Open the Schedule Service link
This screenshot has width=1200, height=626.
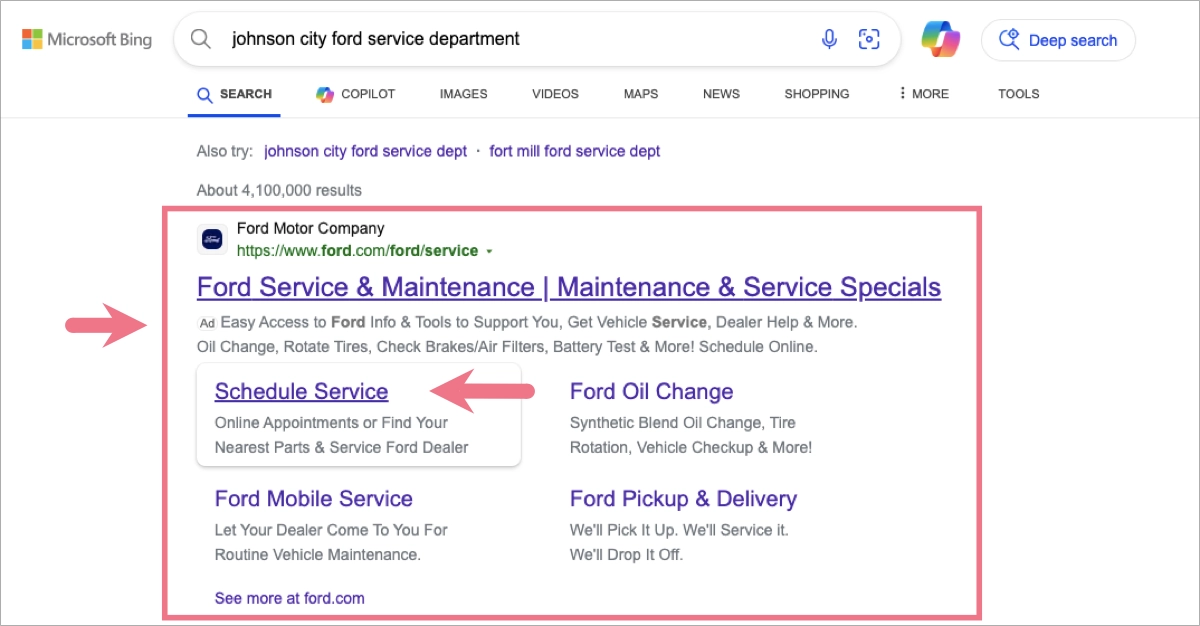(x=300, y=391)
